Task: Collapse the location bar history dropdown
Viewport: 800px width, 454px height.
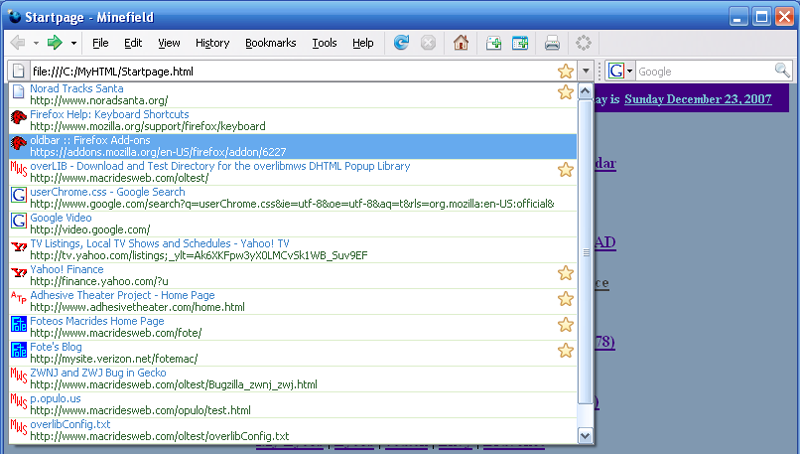Action: tap(586, 71)
